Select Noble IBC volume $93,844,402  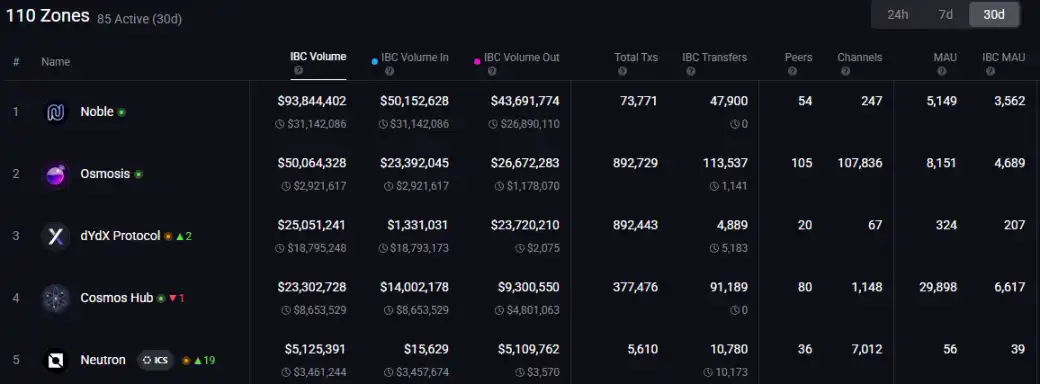[312, 101]
